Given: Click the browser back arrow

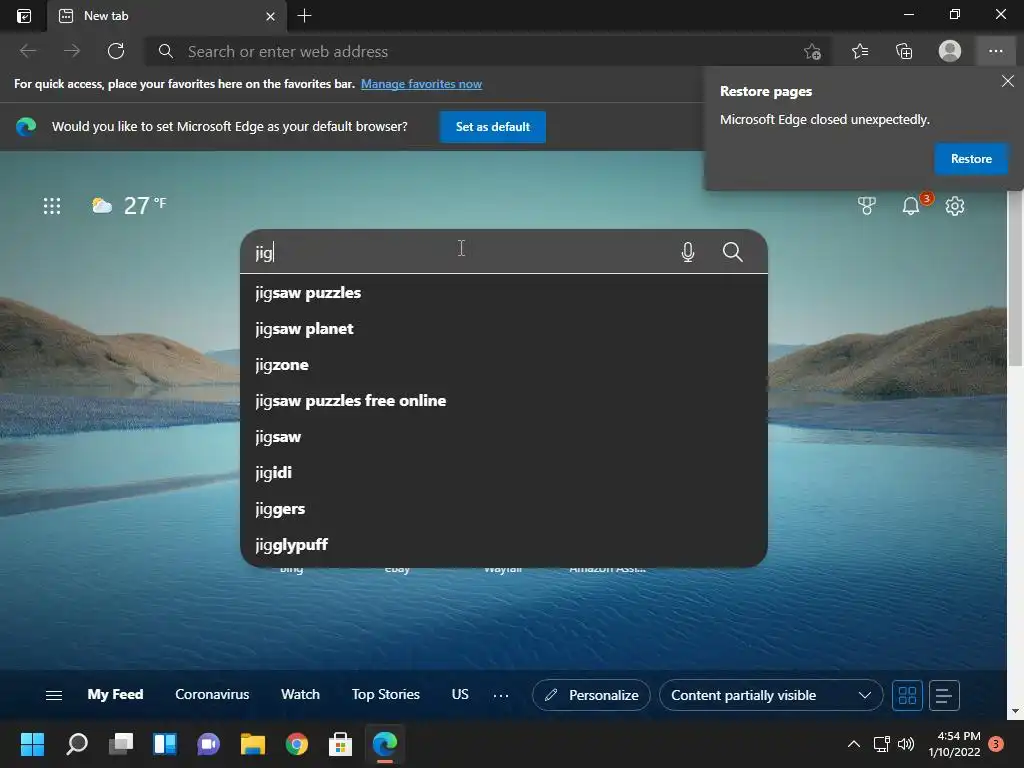Looking at the screenshot, I should click(x=28, y=51).
